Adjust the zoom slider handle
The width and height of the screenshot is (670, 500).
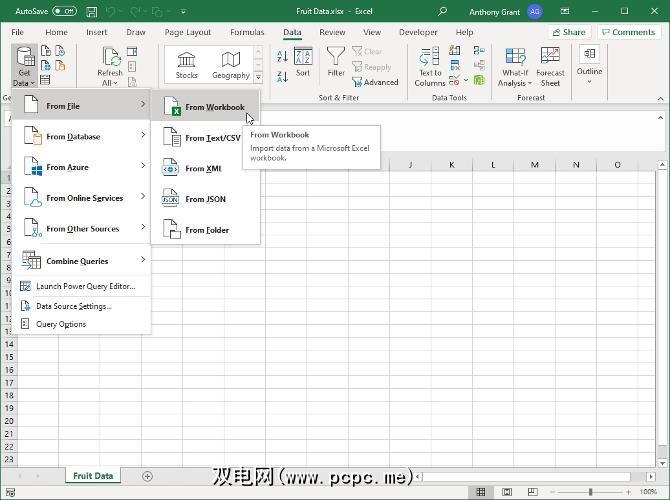pyautogui.click(x=591, y=492)
